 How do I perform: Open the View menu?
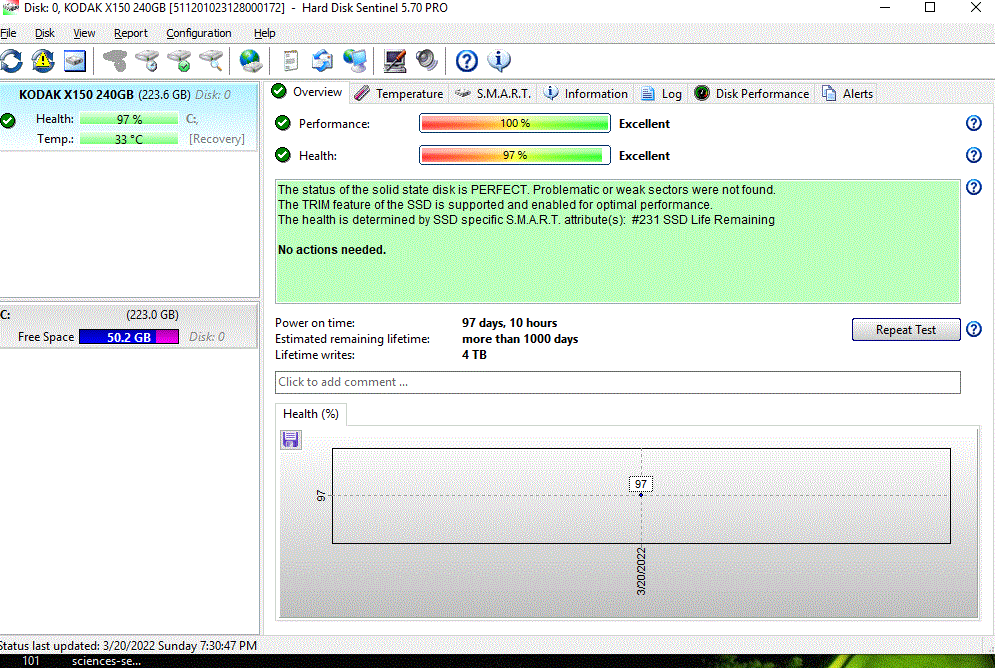(x=84, y=33)
